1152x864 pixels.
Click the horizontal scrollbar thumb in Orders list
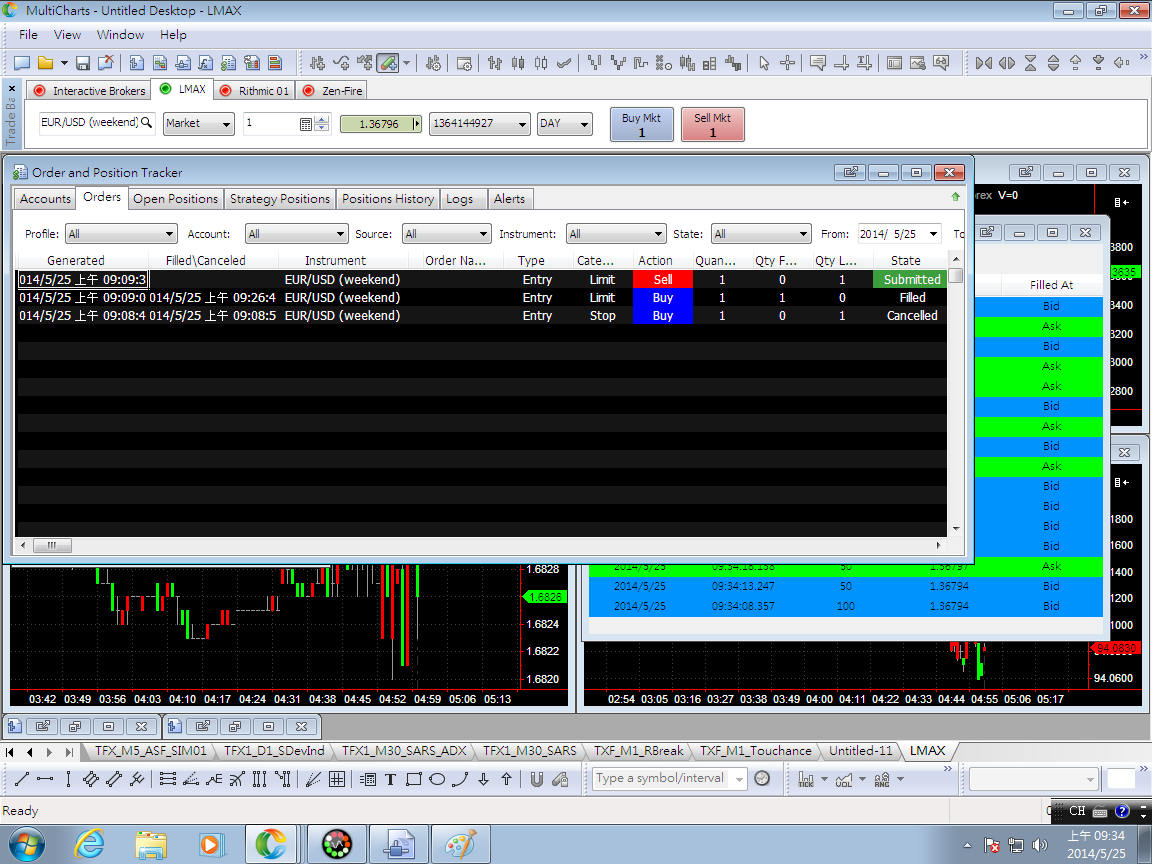(x=51, y=545)
